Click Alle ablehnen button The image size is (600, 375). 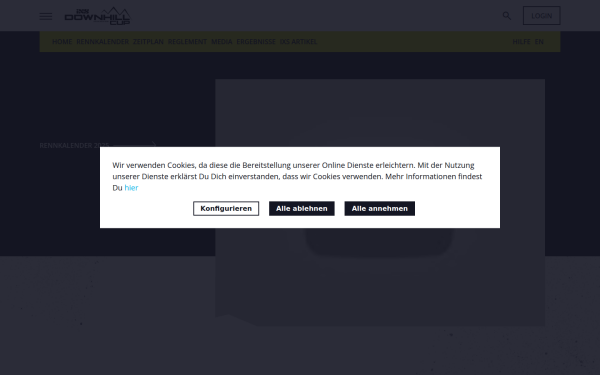click(302, 209)
